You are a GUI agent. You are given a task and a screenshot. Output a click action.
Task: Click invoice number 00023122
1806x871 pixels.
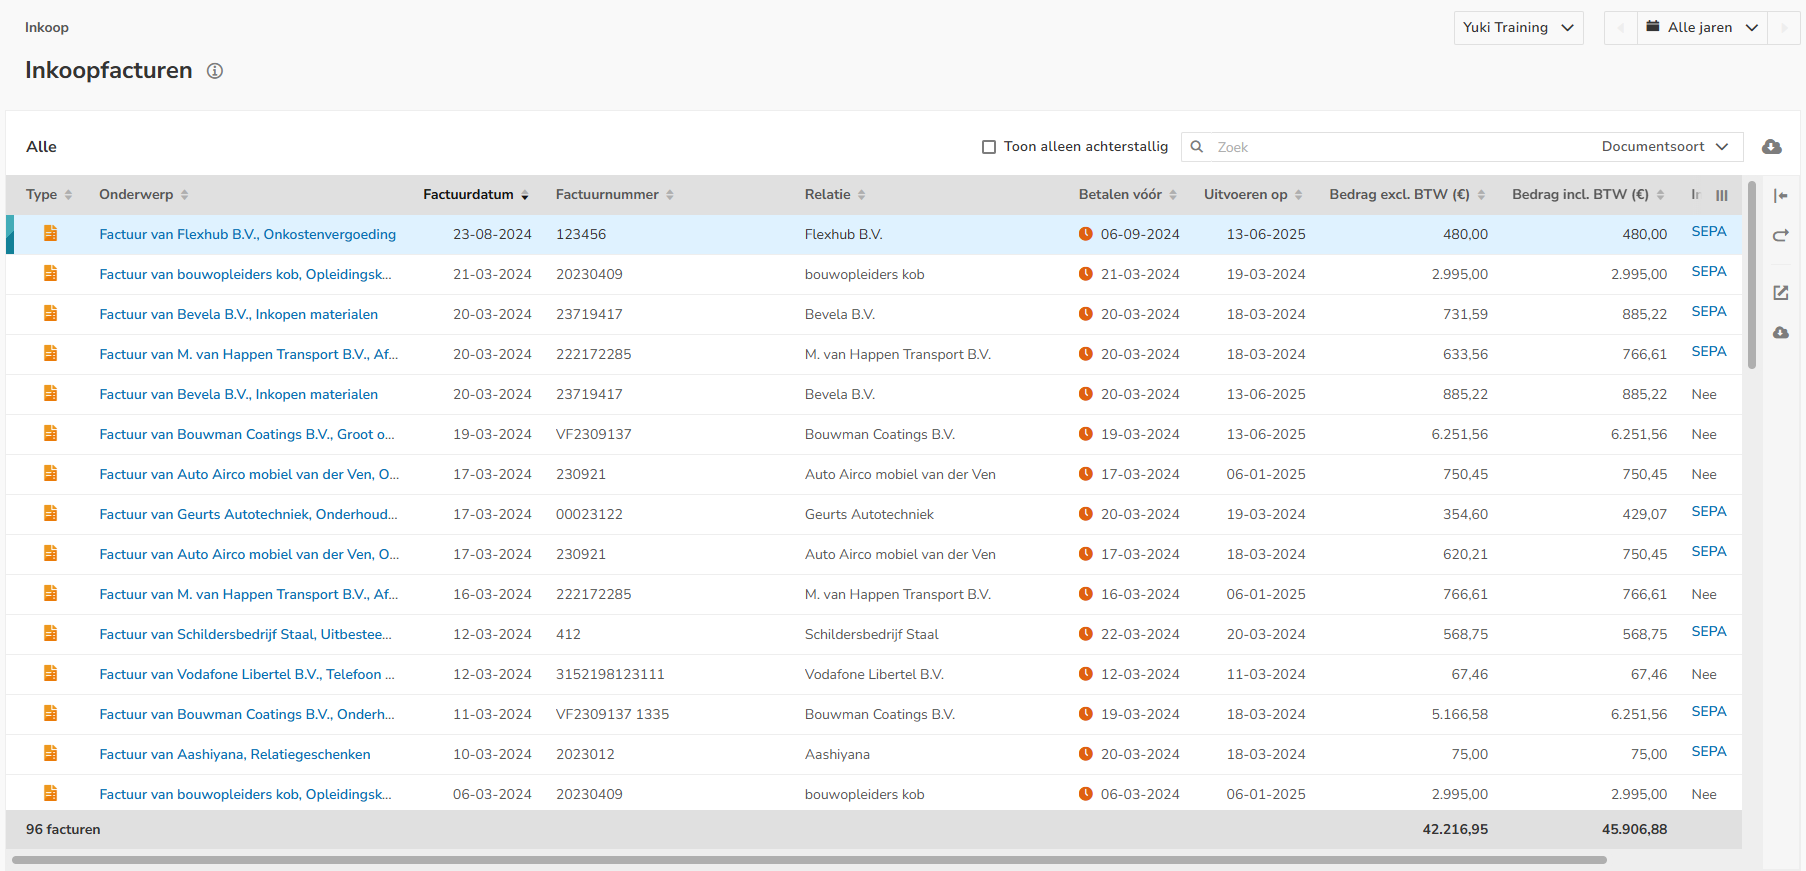pos(589,514)
